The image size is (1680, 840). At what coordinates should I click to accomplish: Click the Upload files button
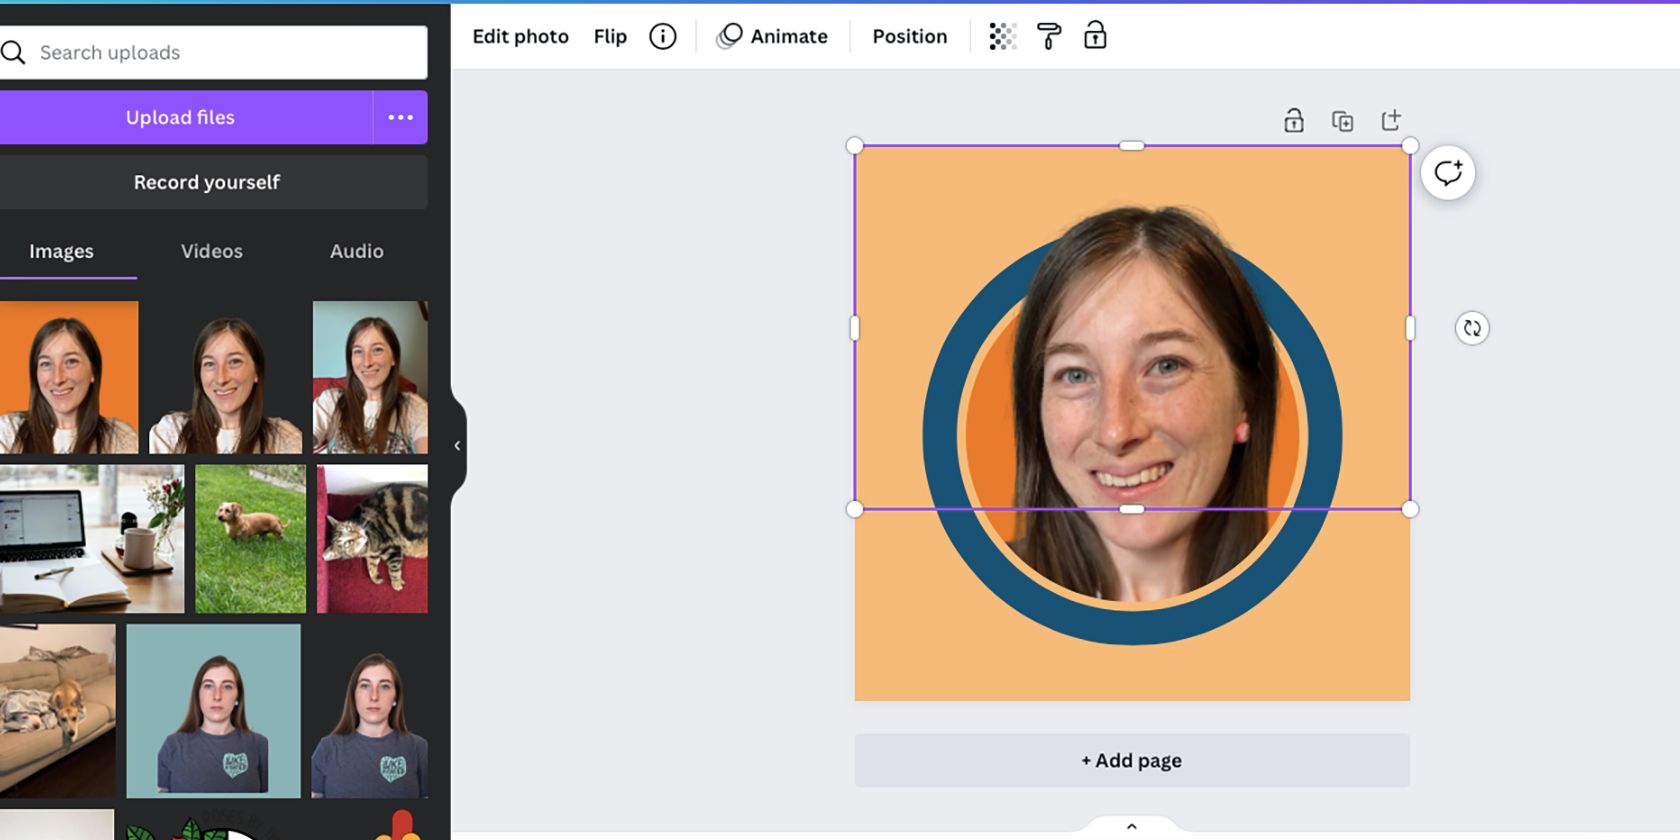tap(181, 118)
